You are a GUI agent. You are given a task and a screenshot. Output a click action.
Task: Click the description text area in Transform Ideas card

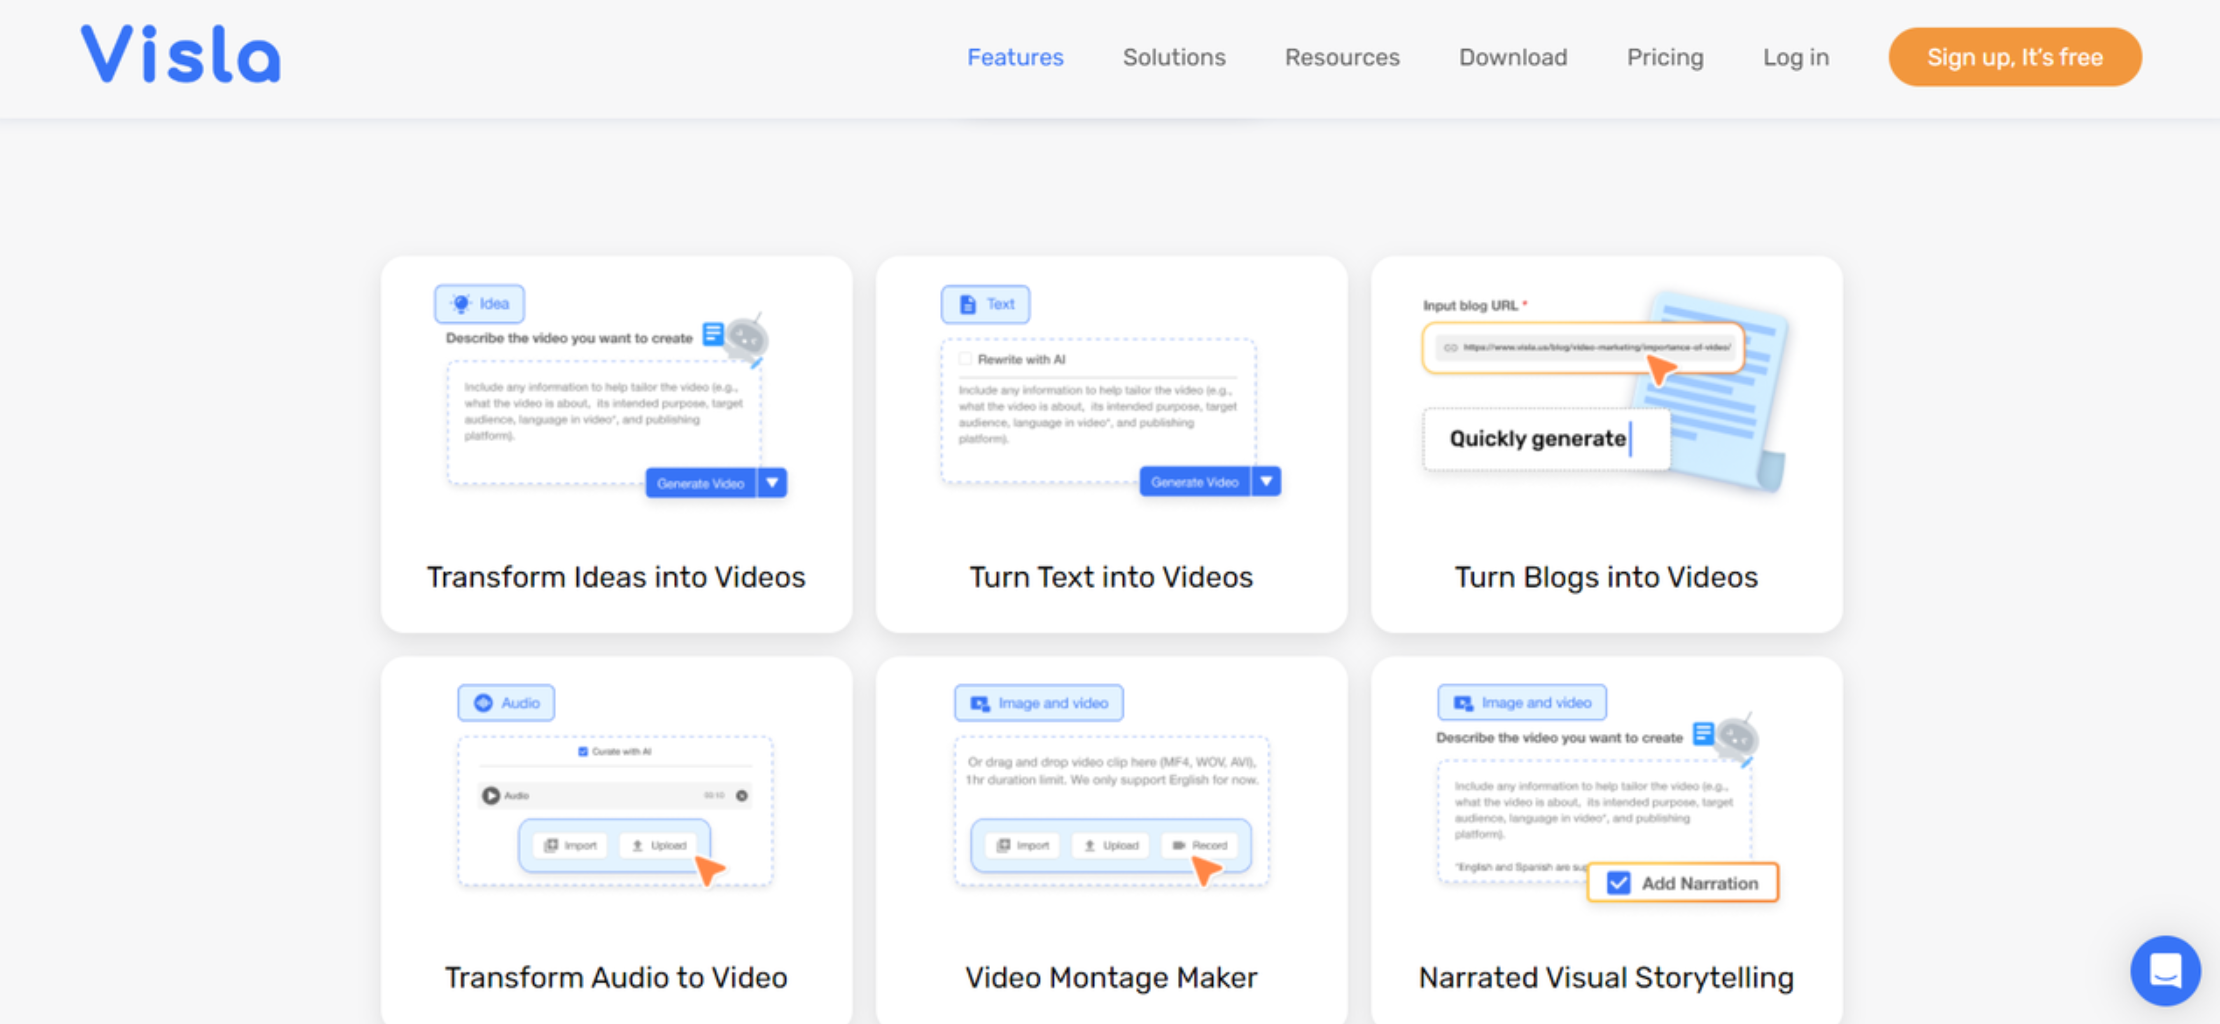(604, 421)
